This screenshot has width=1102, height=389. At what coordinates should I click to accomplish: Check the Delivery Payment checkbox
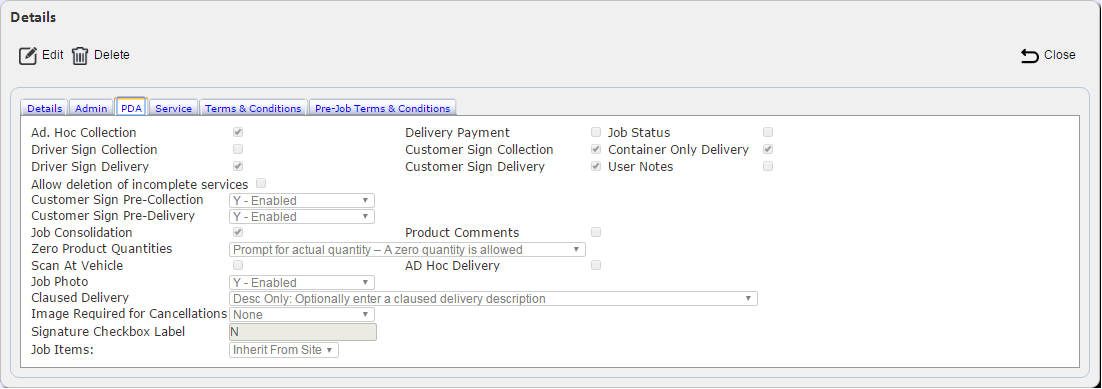click(596, 132)
